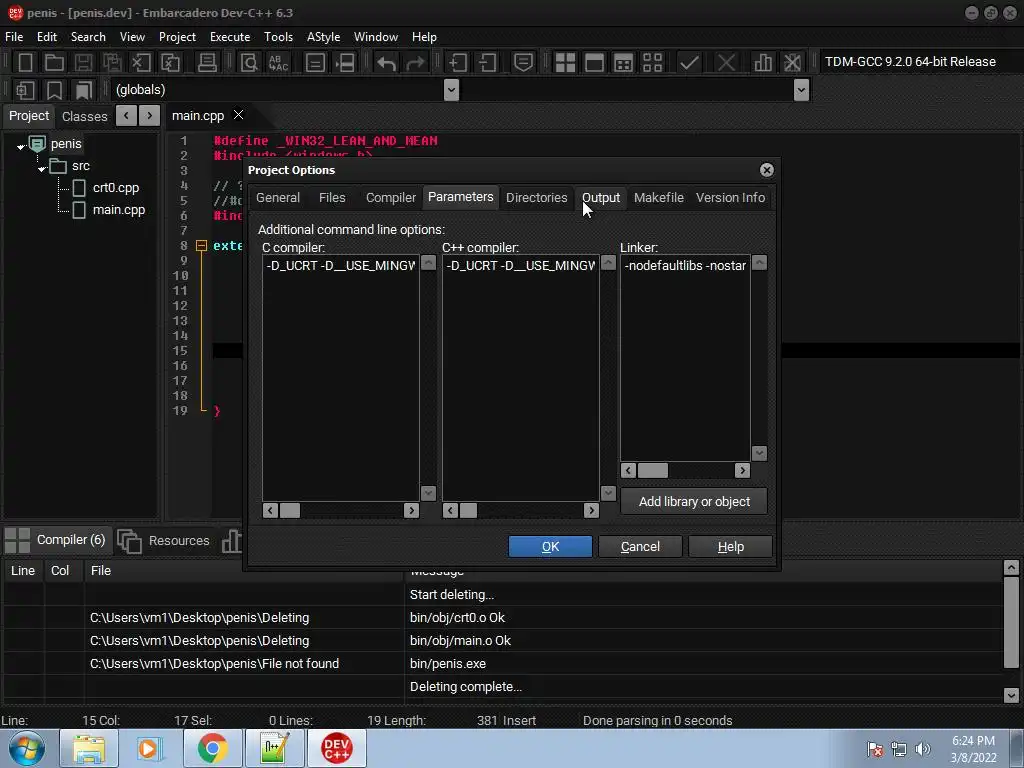Screen dimensions: 1024x768
Task: Click the Close All files icon
Action: [170, 63]
